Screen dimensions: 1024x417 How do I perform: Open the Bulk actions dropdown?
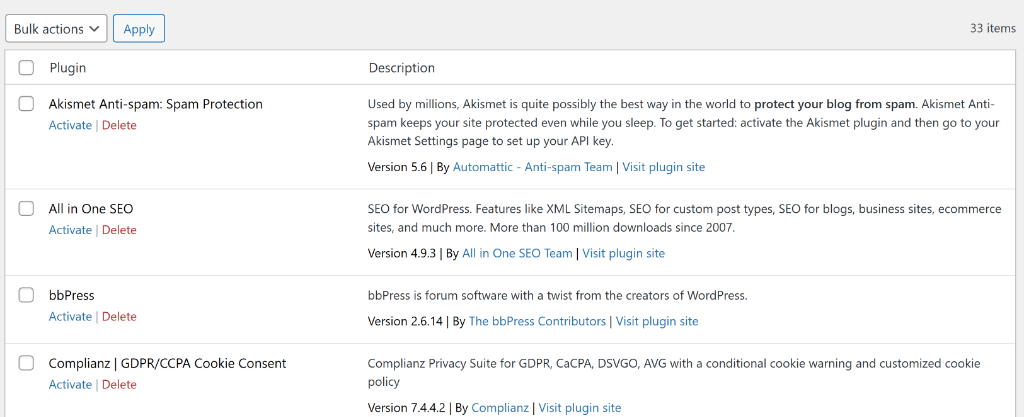pyautogui.click(x=56, y=29)
